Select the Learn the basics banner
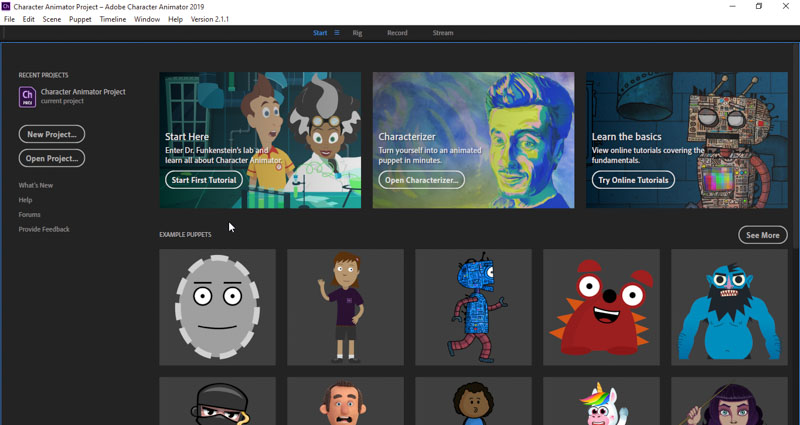This screenshot has height=425, width=800. [x=687, y=140]
